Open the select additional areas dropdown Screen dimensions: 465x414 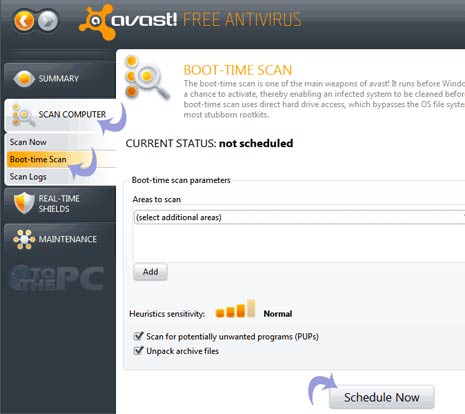click(299, 217)
